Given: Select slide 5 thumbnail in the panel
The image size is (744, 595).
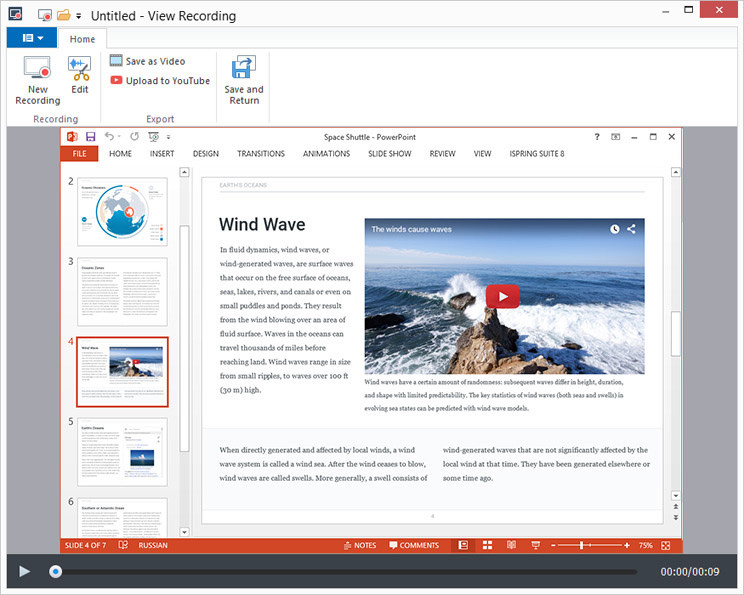Looking at the screenshot, I should click(122, 452).
